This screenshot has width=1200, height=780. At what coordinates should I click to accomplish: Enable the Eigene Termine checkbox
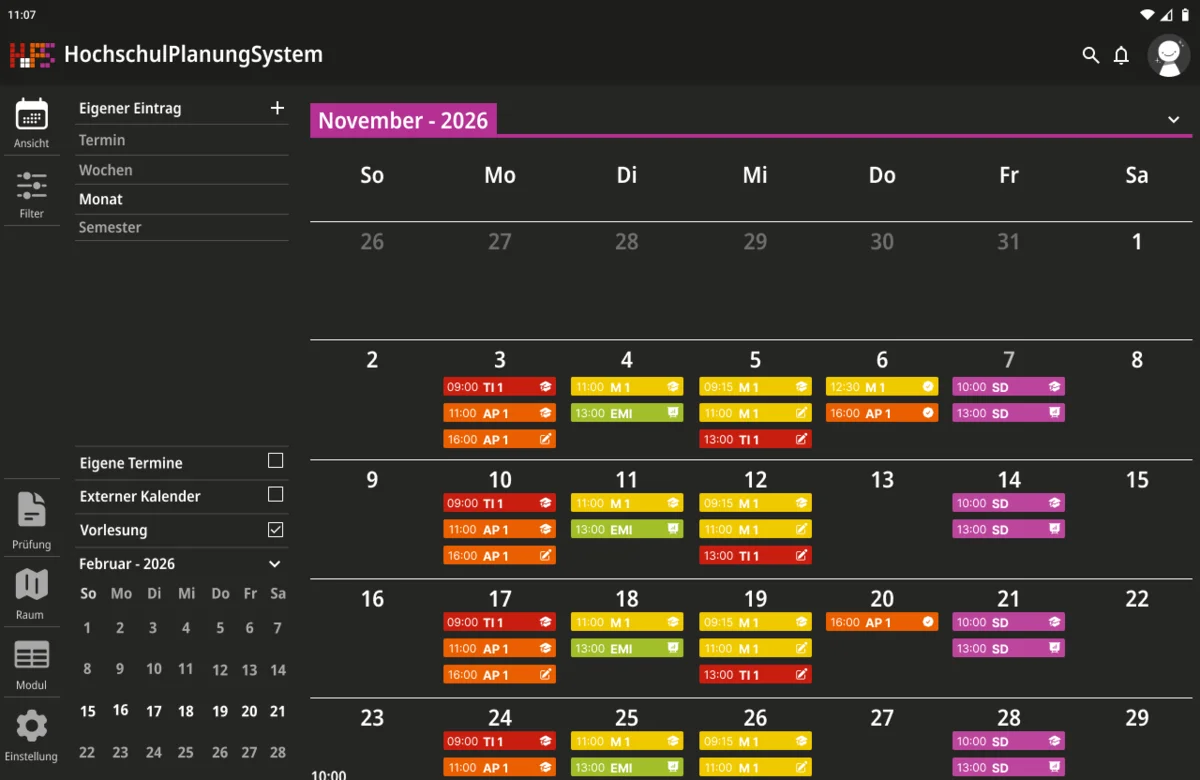coord(276,461)
